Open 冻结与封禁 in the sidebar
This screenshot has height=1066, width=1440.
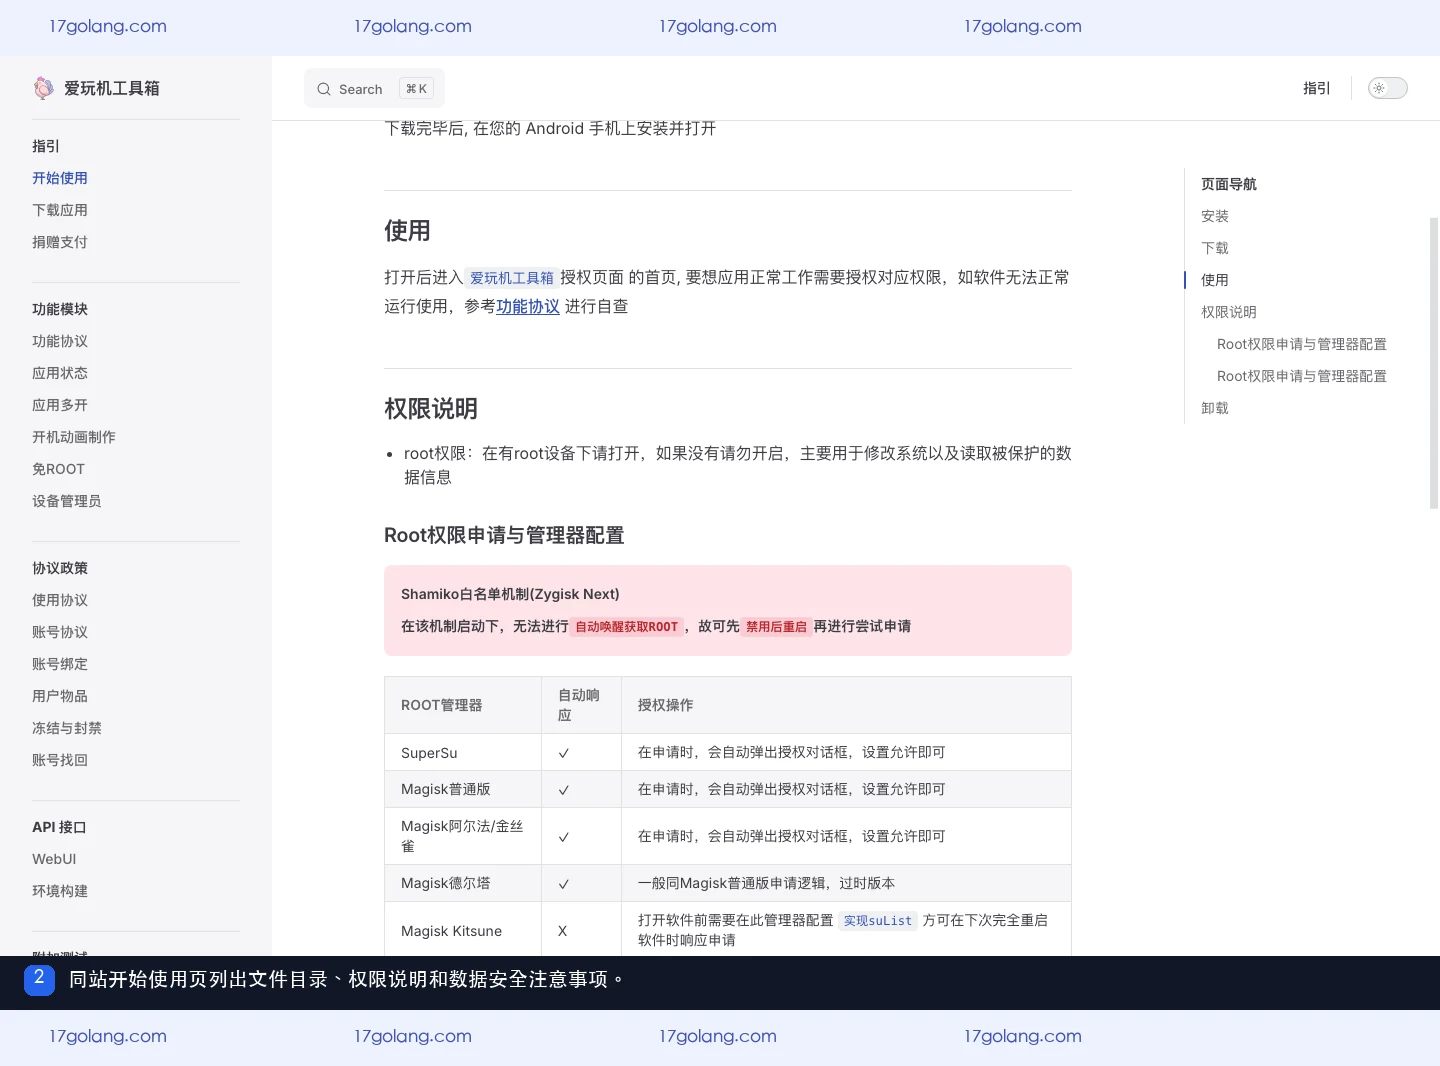pyautogui.click(x=67, y=728)
